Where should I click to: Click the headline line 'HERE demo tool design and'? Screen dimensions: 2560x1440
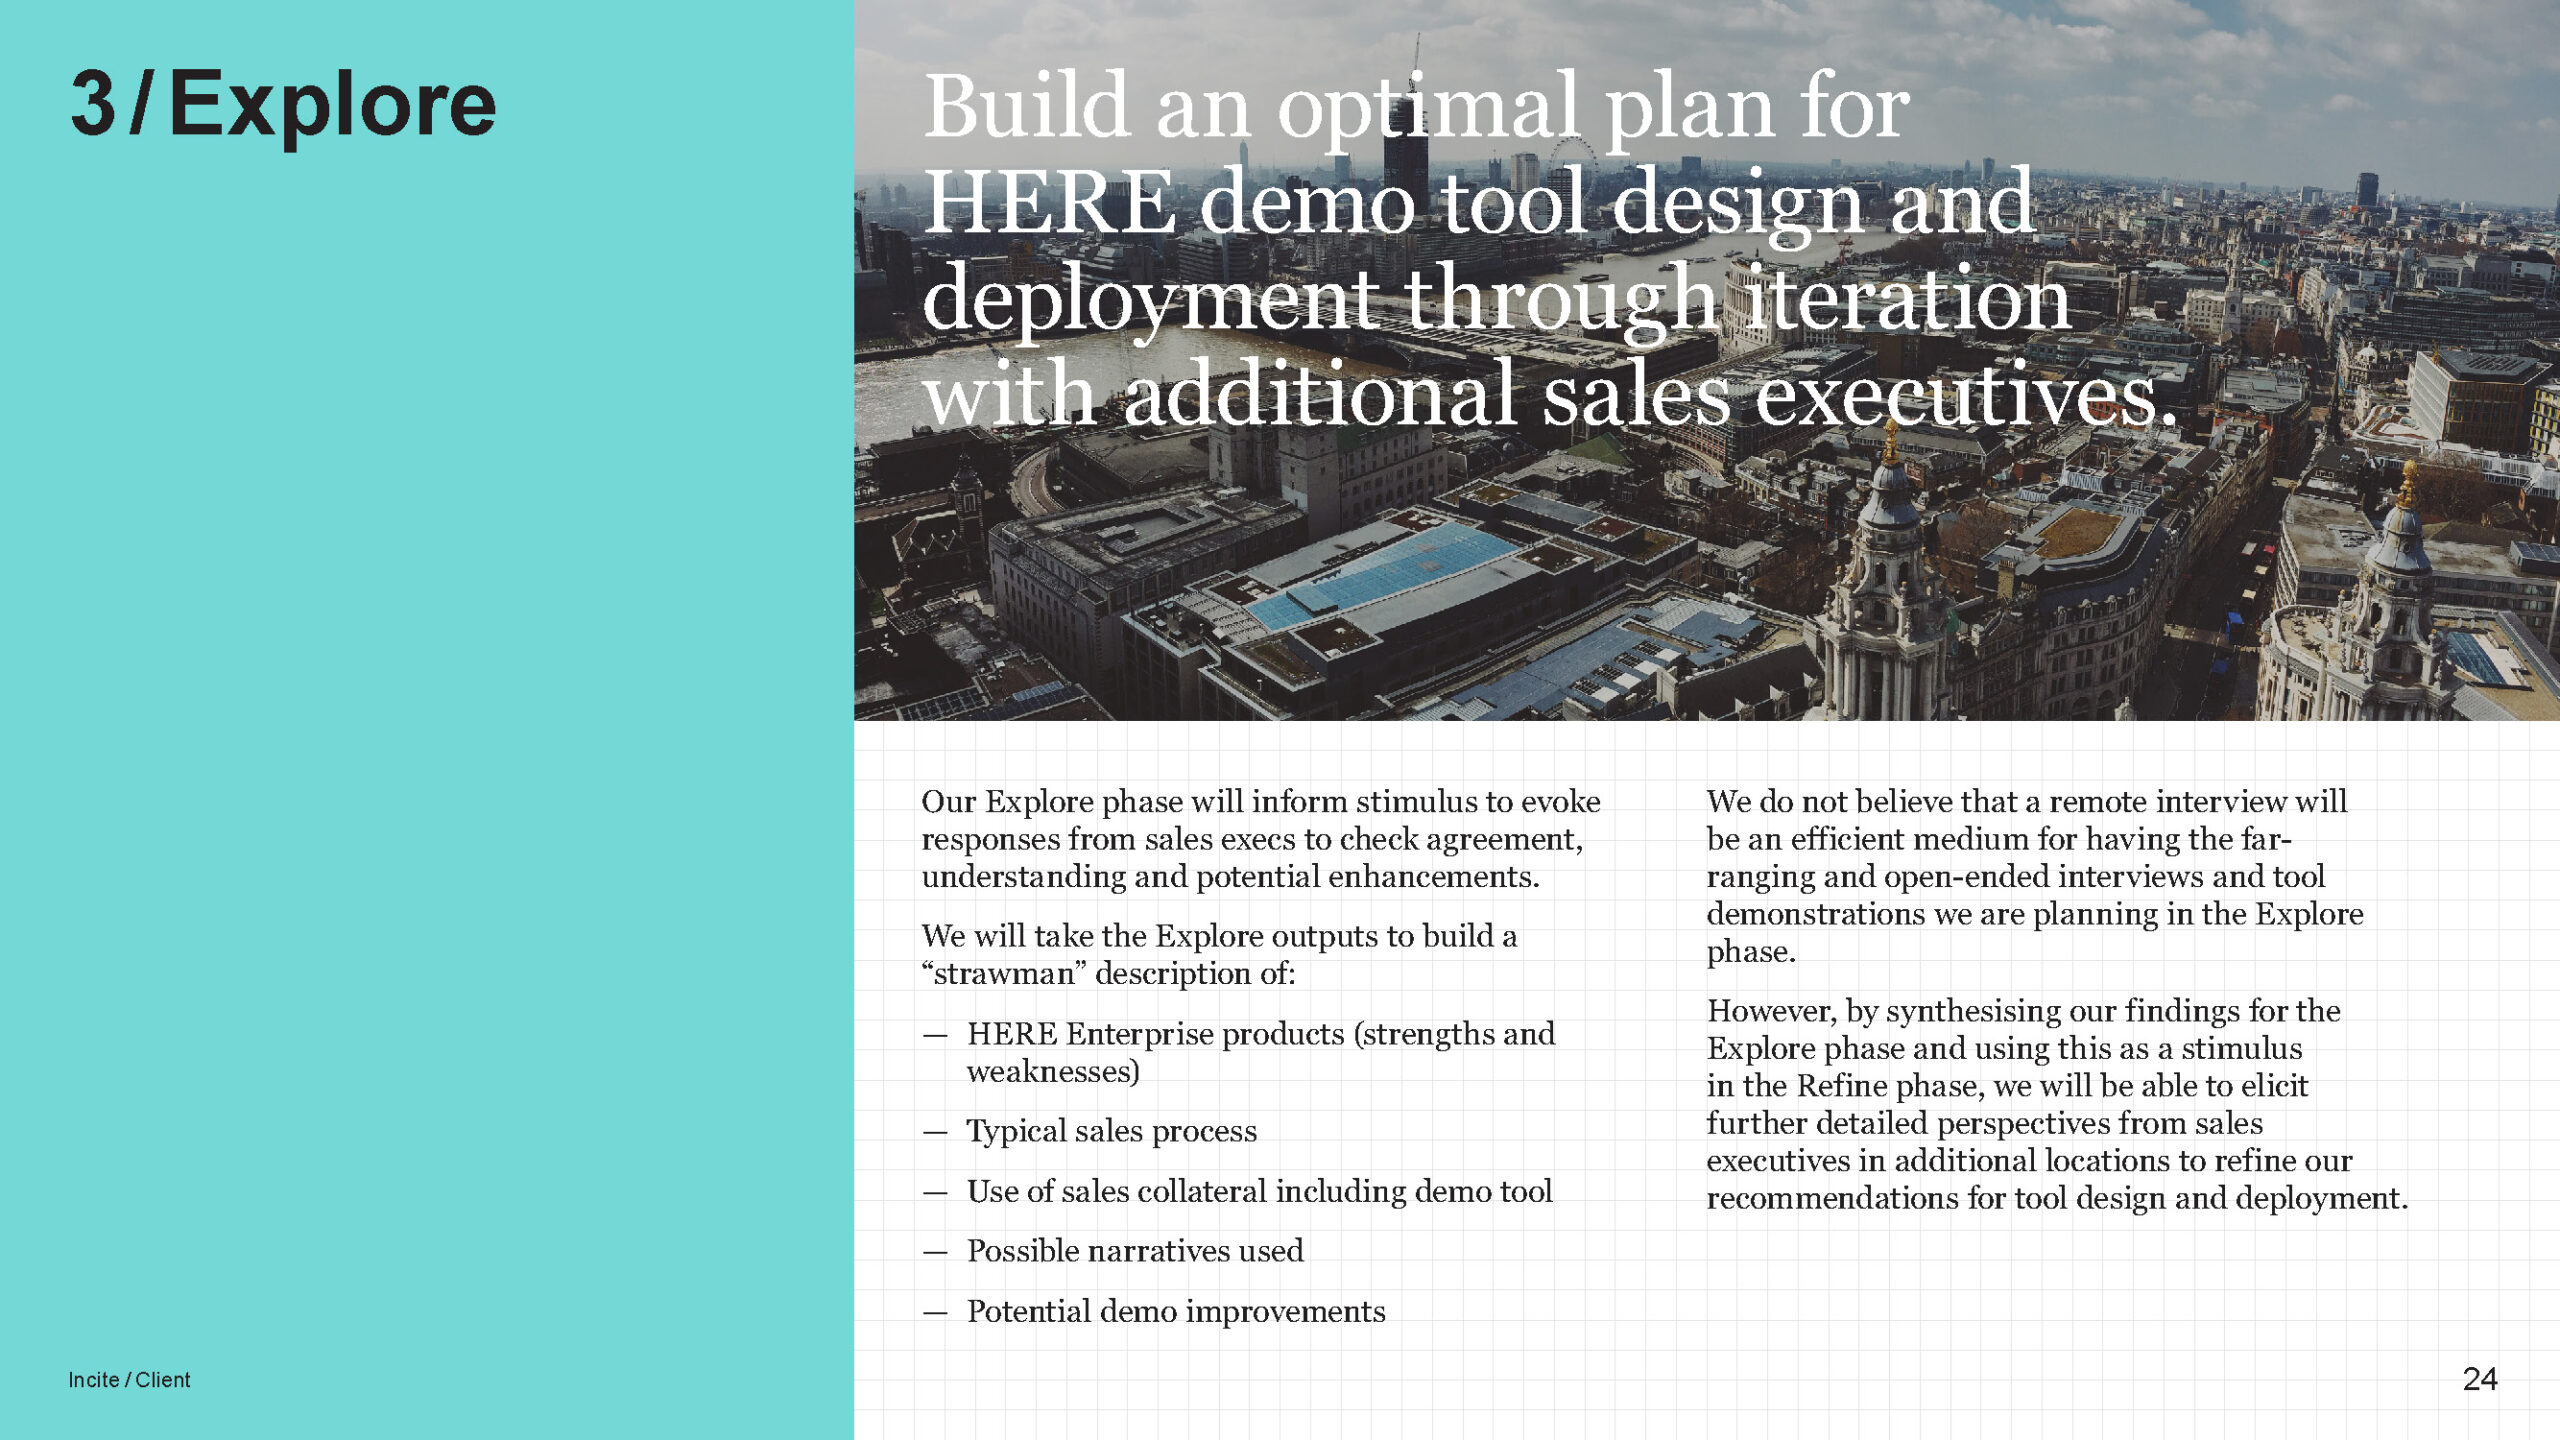pos(1479,203)
